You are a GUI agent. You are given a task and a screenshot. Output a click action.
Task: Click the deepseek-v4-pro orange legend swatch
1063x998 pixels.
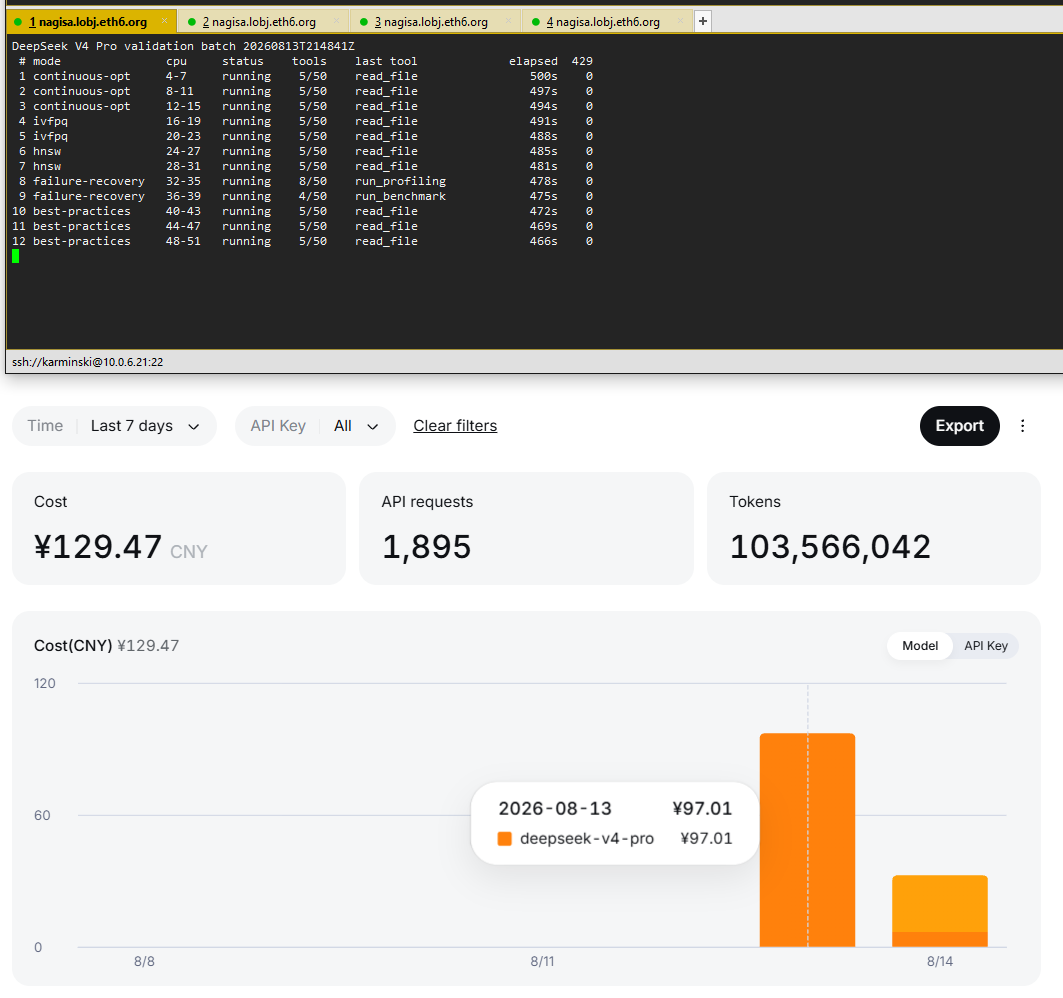(504, 839)
